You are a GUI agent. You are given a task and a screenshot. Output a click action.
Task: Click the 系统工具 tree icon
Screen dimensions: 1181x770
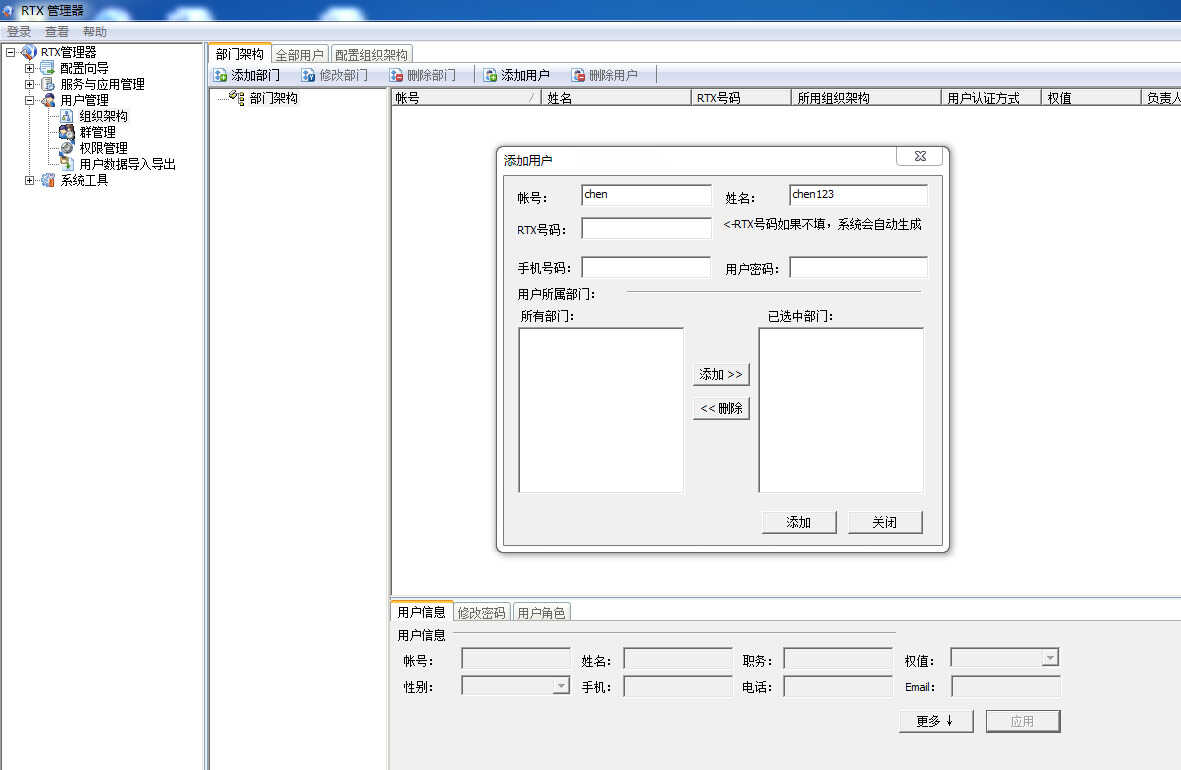tap(47, 180)
